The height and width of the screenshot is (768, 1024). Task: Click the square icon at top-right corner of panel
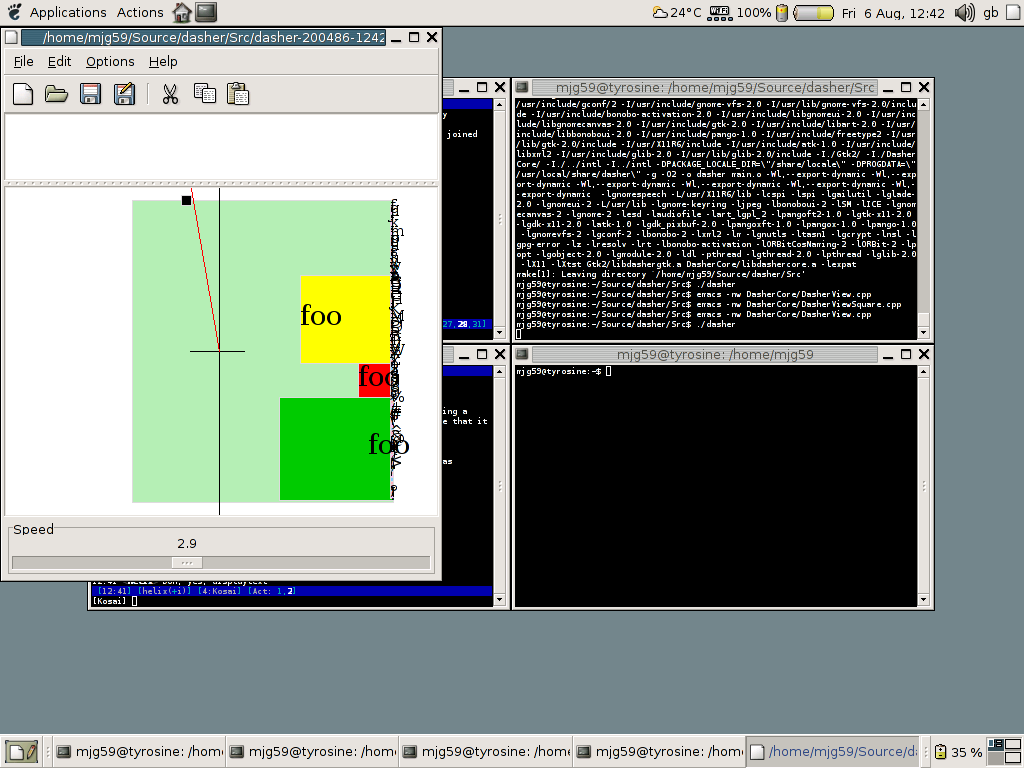(1014, 12)
